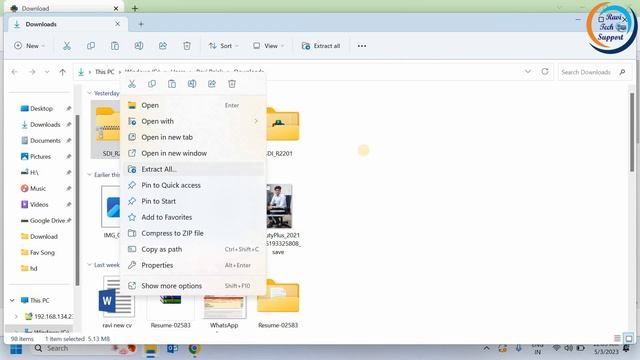Go up one folder level
This screenshot has width=640, height=360.
pyautogui.click(x=62, y=72)
